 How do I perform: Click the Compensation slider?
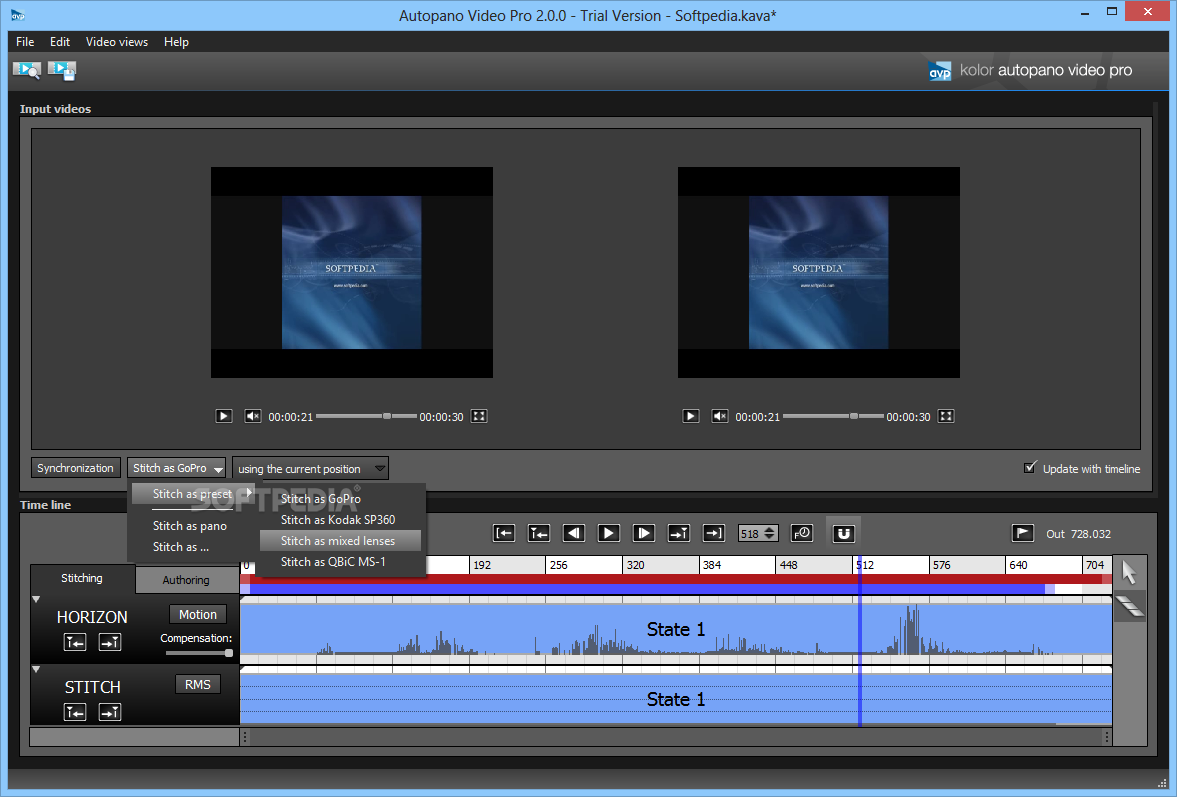199,653
